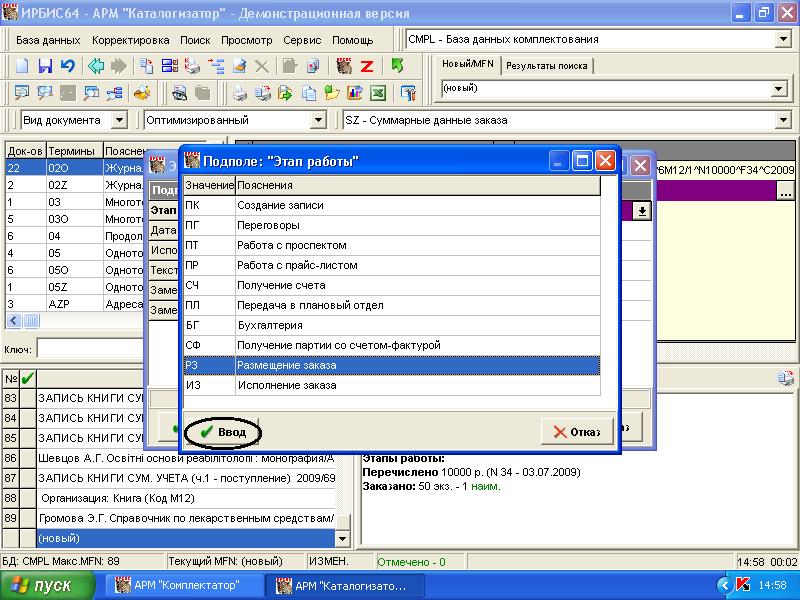Image resolution: width=800 pixels, height=600 pixels.
Task: Click the eye preview icon in toolbar
Action: tap(179, 94)
